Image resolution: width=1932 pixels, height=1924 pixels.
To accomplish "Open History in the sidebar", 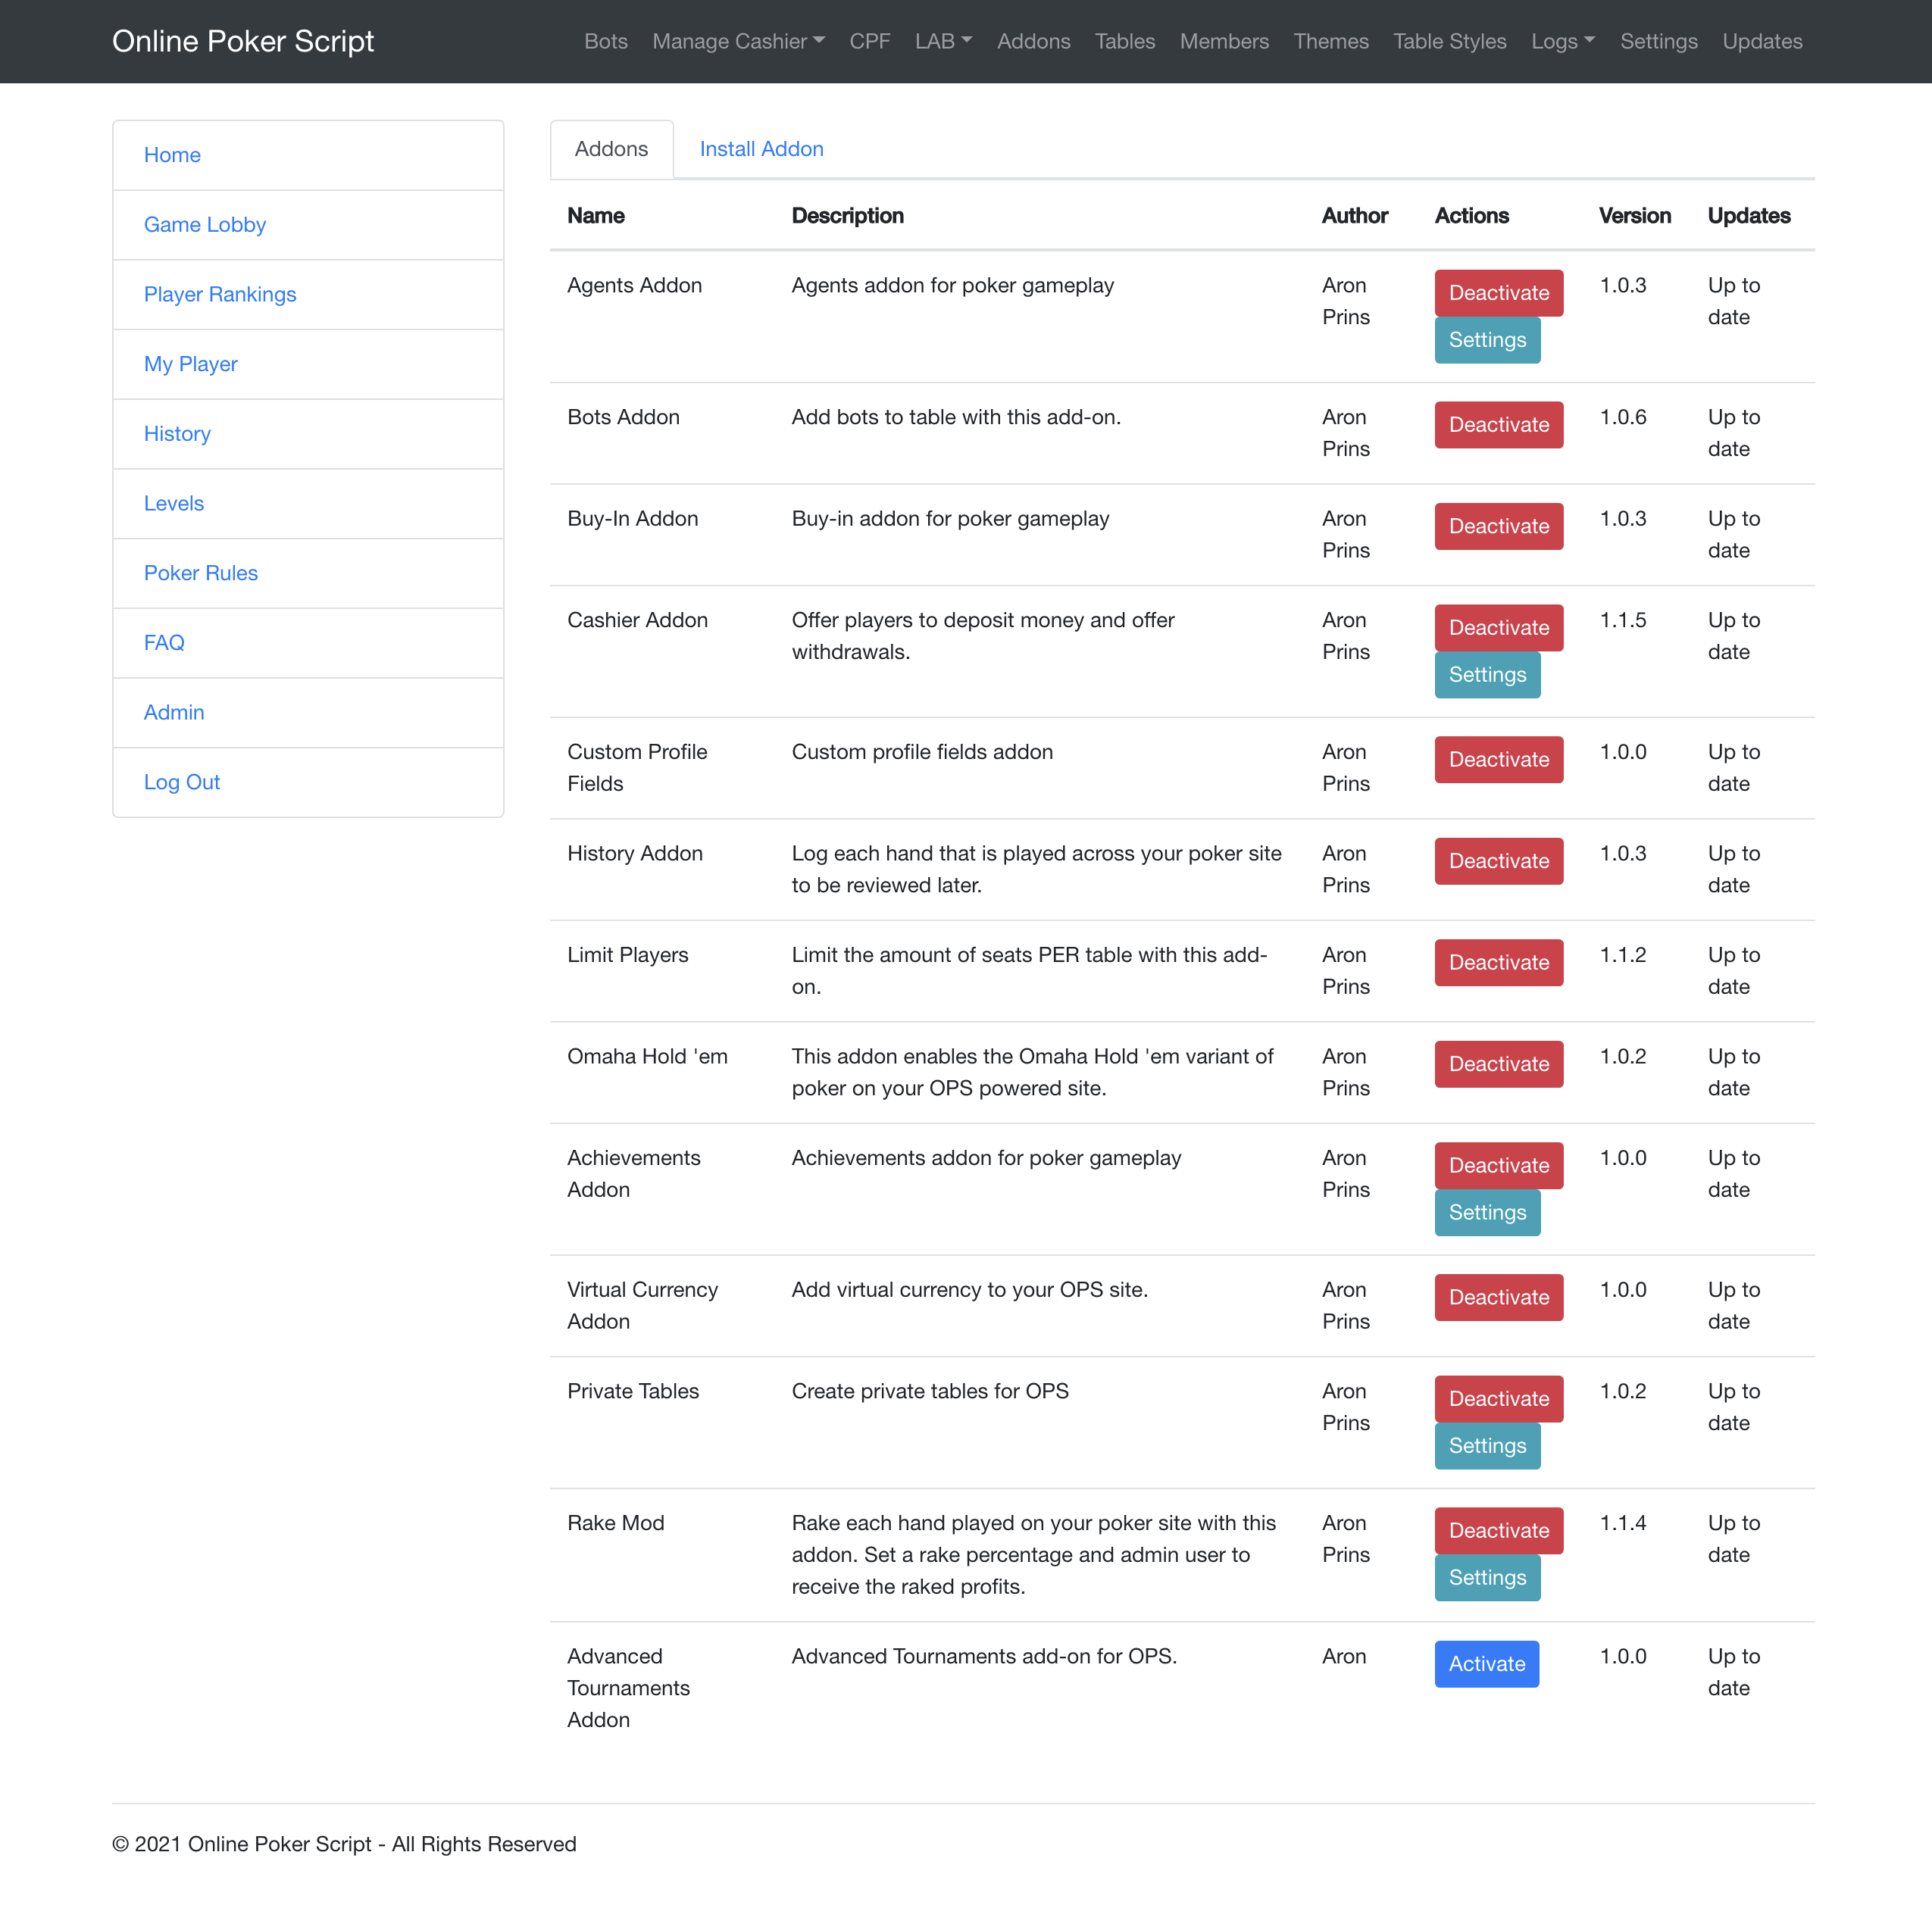I will [308, 434].
